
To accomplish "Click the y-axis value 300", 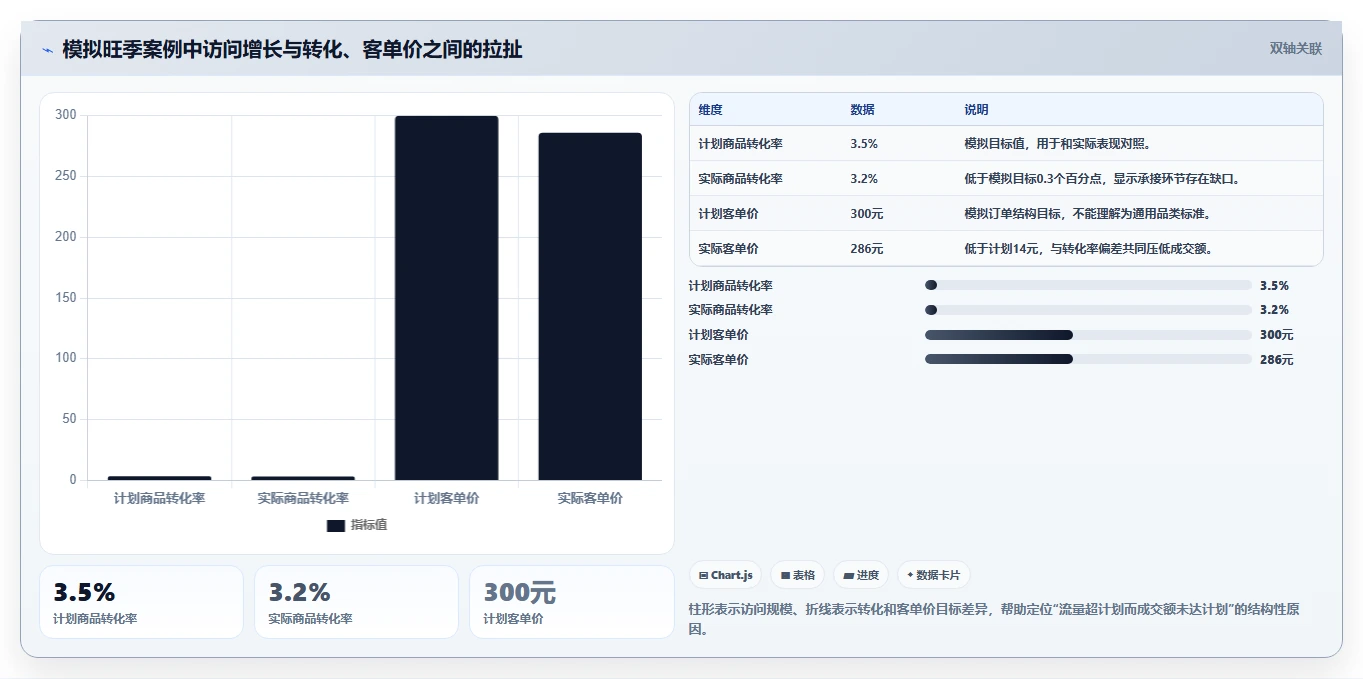I will [x=66, y=115].
